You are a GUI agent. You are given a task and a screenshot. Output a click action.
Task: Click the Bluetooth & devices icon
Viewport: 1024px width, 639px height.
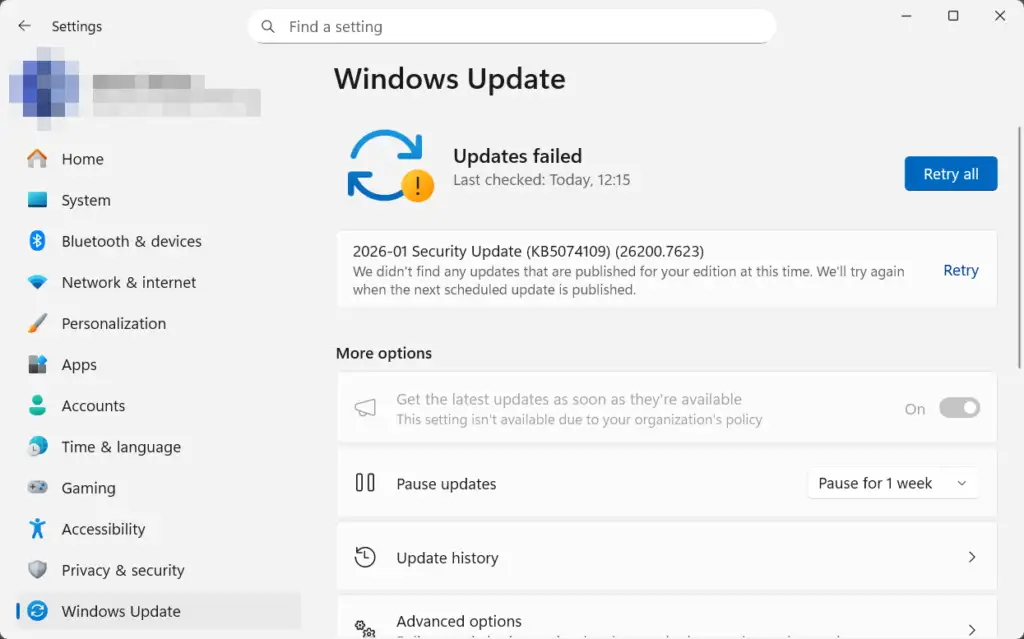37,241
